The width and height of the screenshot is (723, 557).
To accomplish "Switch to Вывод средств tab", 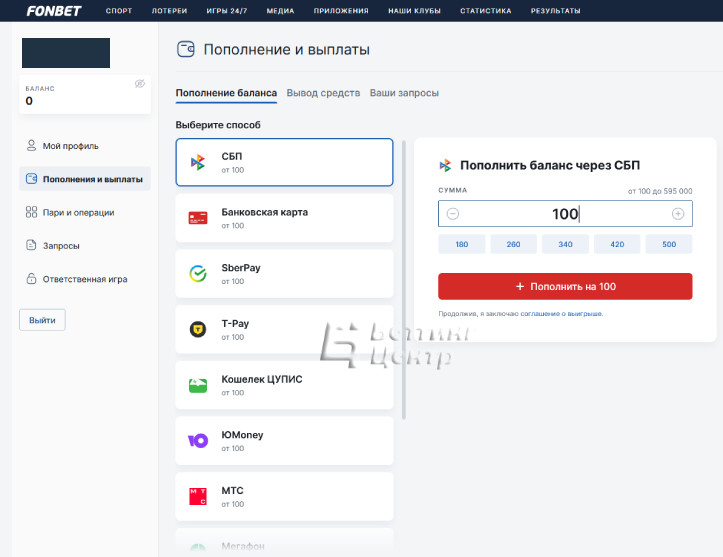I will coord(323,93).
